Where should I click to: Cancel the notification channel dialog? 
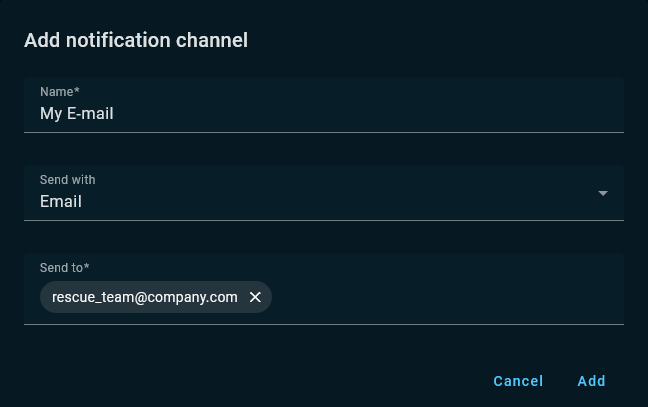point(518,381)
